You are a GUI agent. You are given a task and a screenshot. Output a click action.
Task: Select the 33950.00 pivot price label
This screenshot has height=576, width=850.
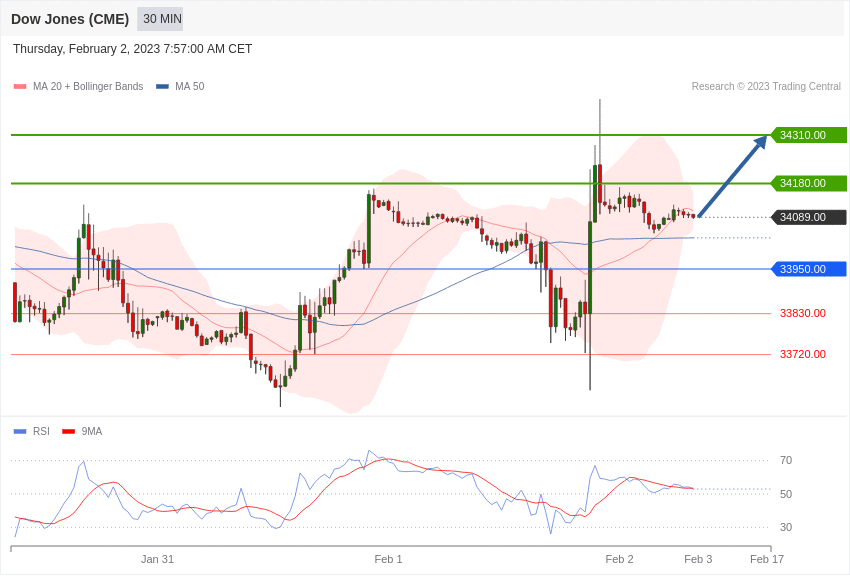[x=808, y=269]
